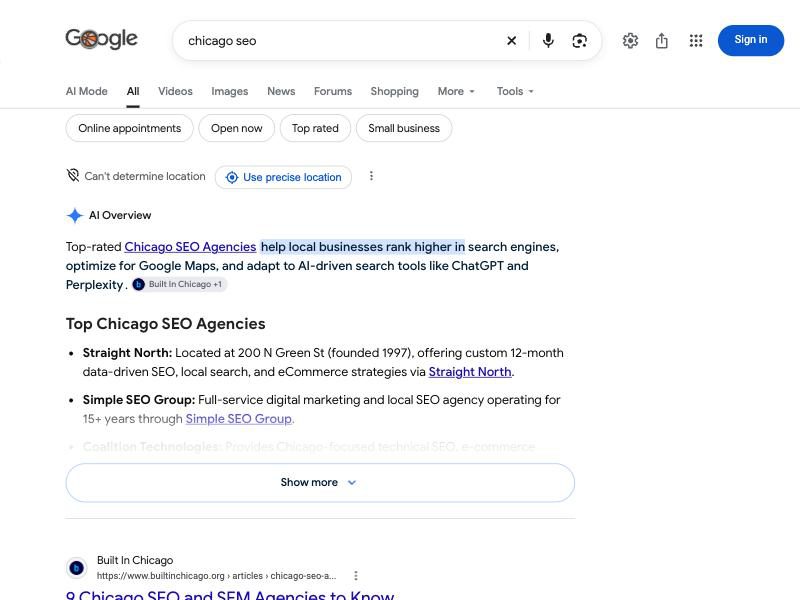
Task: Clear the search query with X
Action: pyautogui.click(x=511, y=40)
